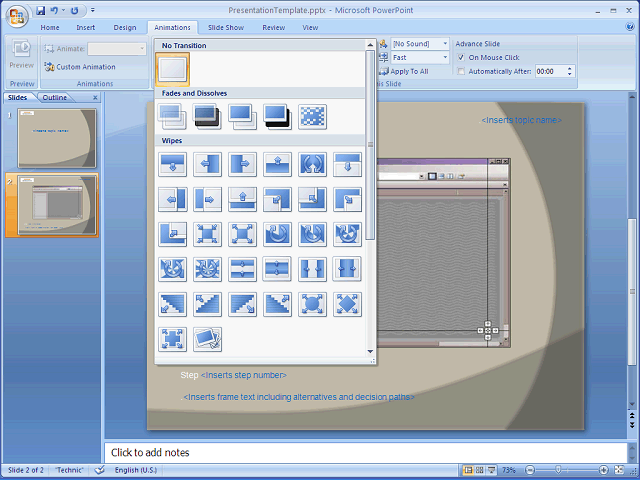Viewport: 640px width, 480px height.
Task: Switch to Normal view in status bar
Action: tap(468, 470)
